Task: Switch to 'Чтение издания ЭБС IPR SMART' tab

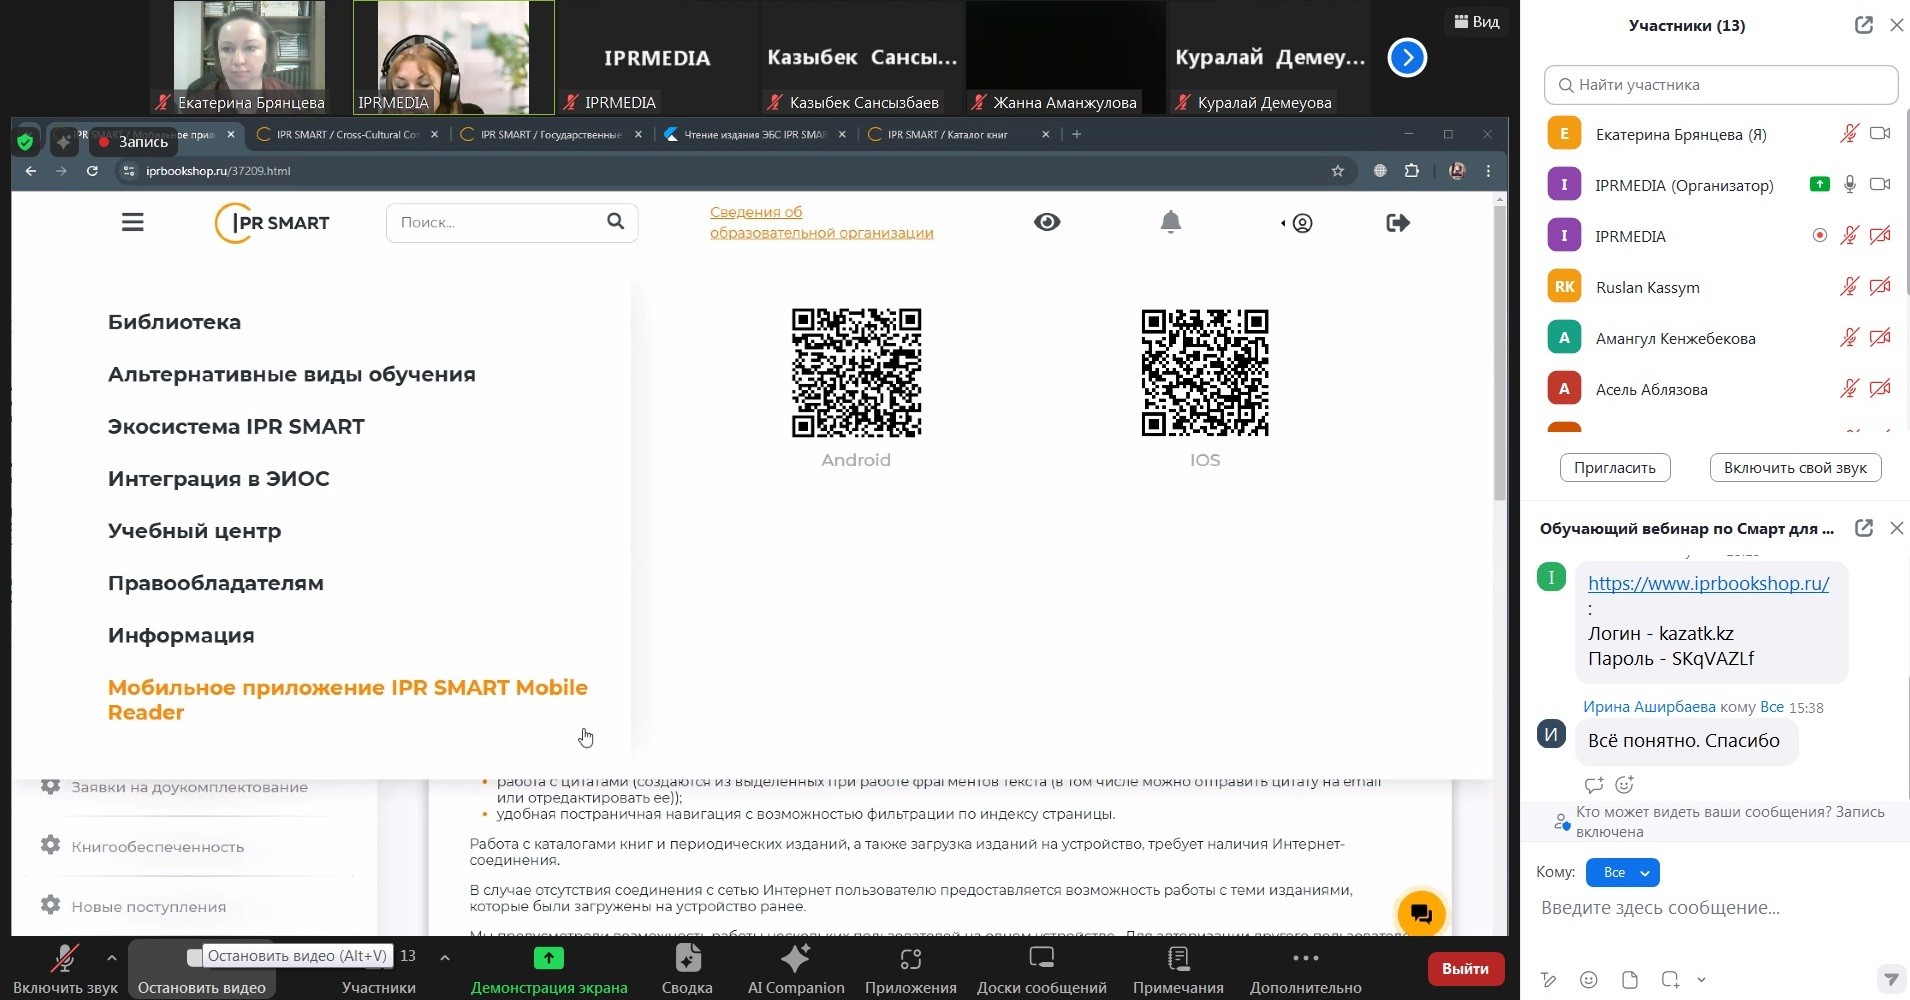Action: (x=754, y=134)
